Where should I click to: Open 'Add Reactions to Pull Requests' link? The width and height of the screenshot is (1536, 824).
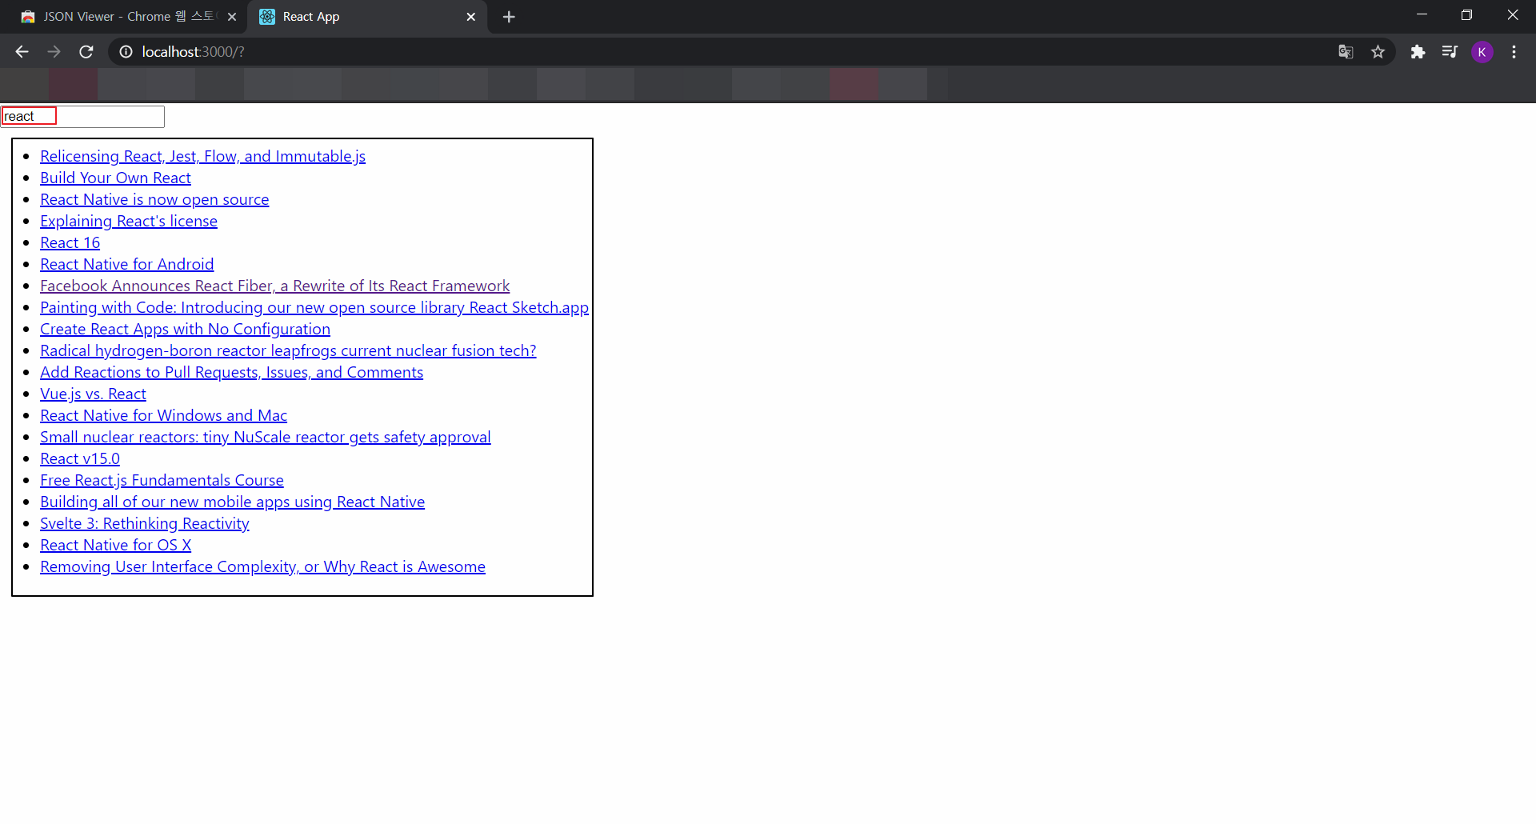click(231, 372)
